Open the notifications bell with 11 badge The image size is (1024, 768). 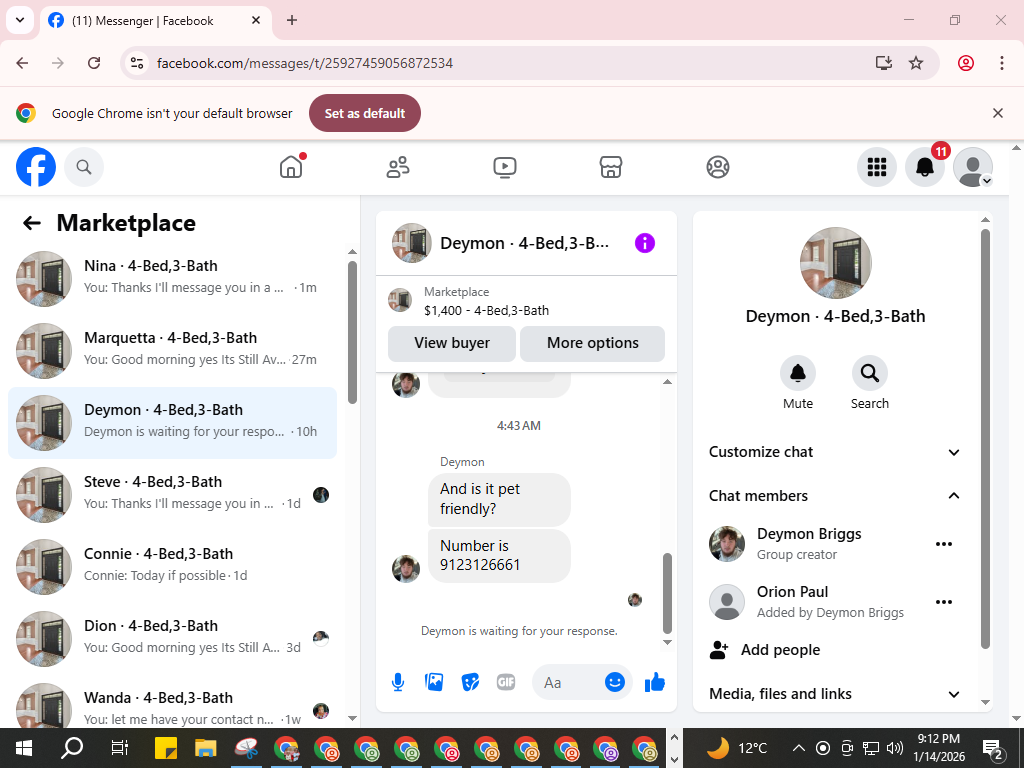pos(925,167)
